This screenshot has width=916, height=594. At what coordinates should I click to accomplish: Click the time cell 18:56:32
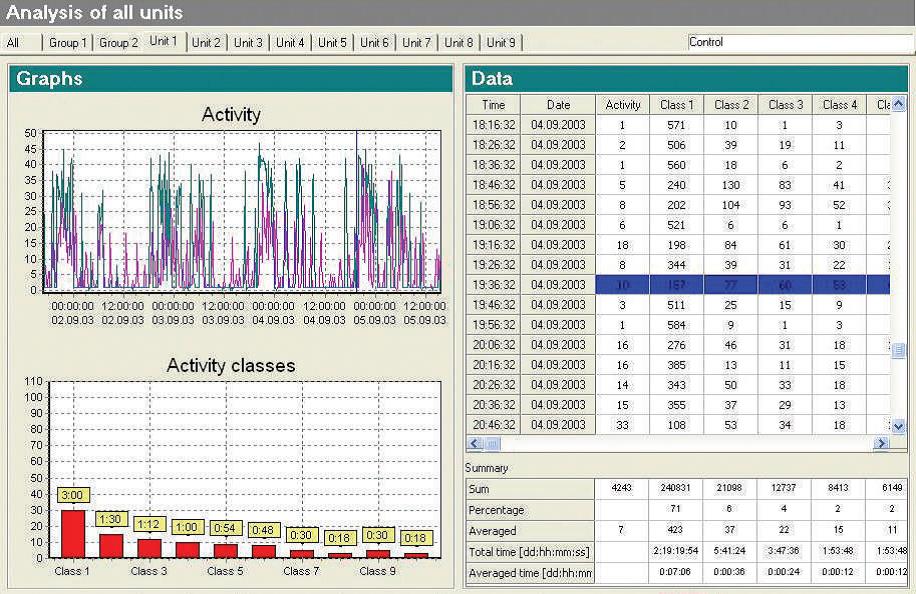point(494,204)
